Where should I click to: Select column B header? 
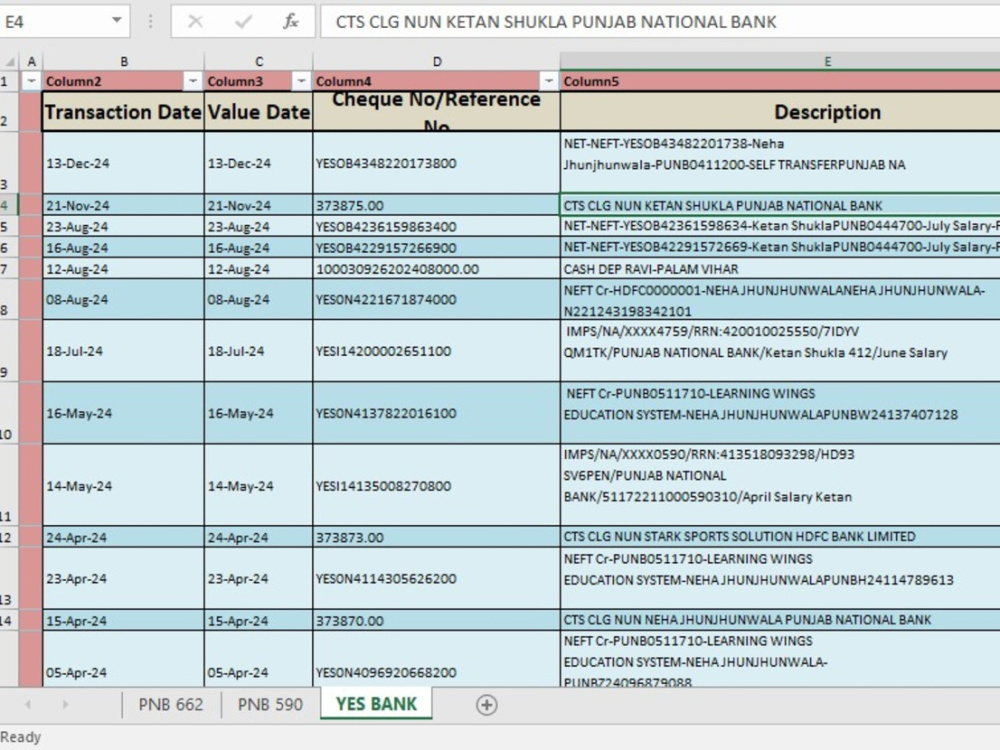pyautogui.click(x=124, y=62)
